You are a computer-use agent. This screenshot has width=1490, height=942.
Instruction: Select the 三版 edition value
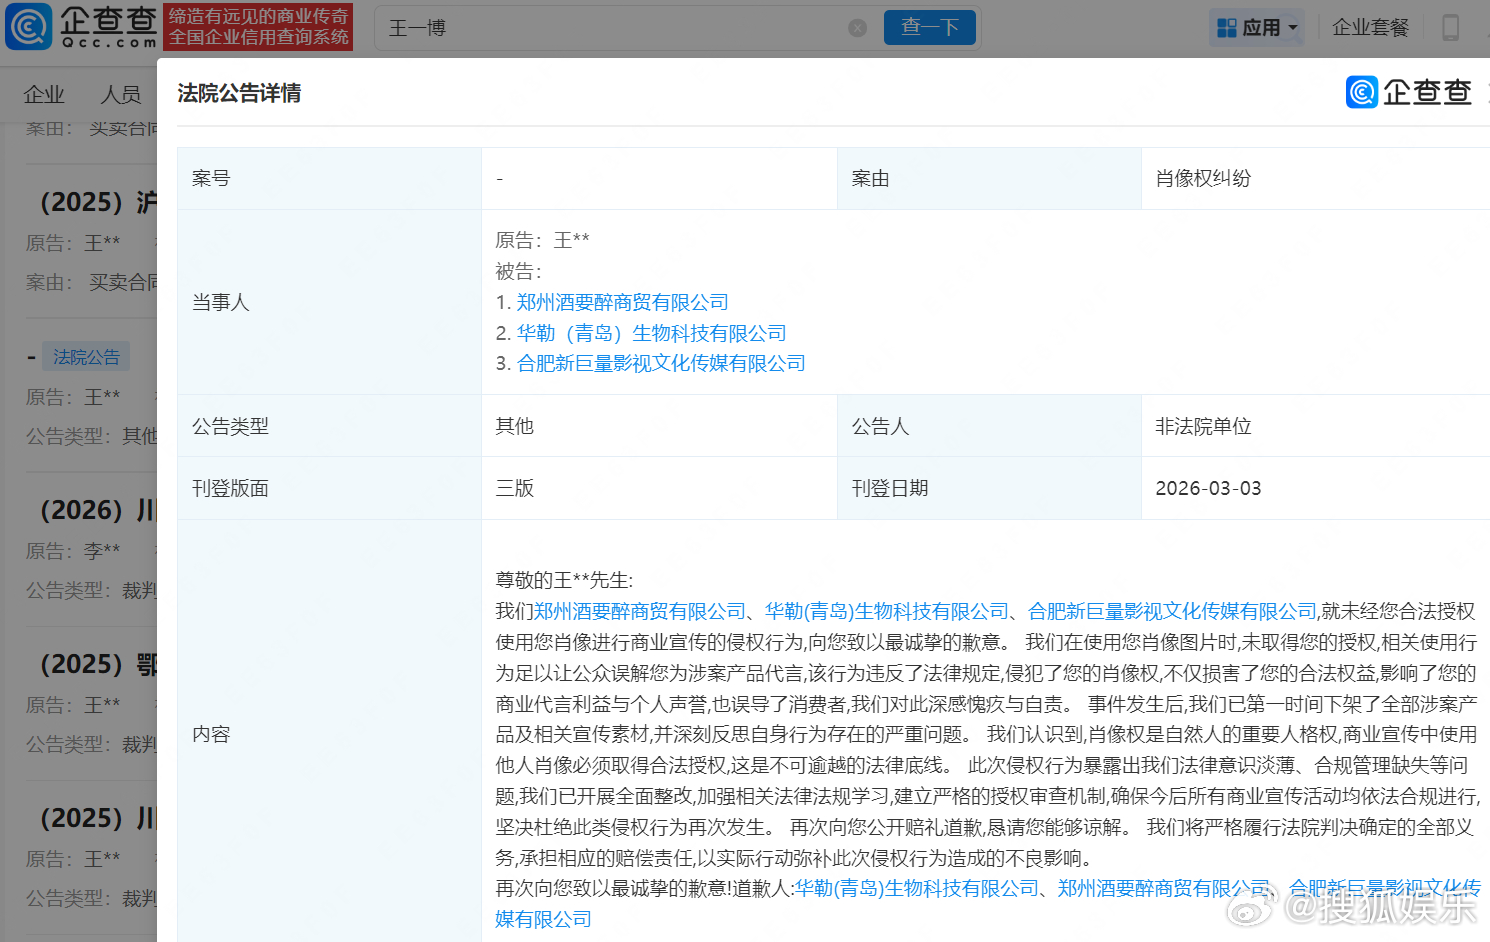[515, 488]
